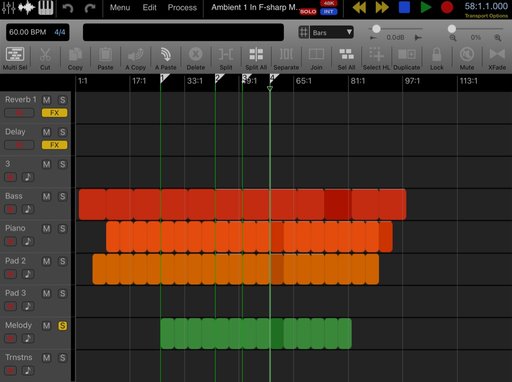The image size is (512, 382).
Task: Click timeline marker 1 flag
Action: pyautogui.click(x=164, y=79)
